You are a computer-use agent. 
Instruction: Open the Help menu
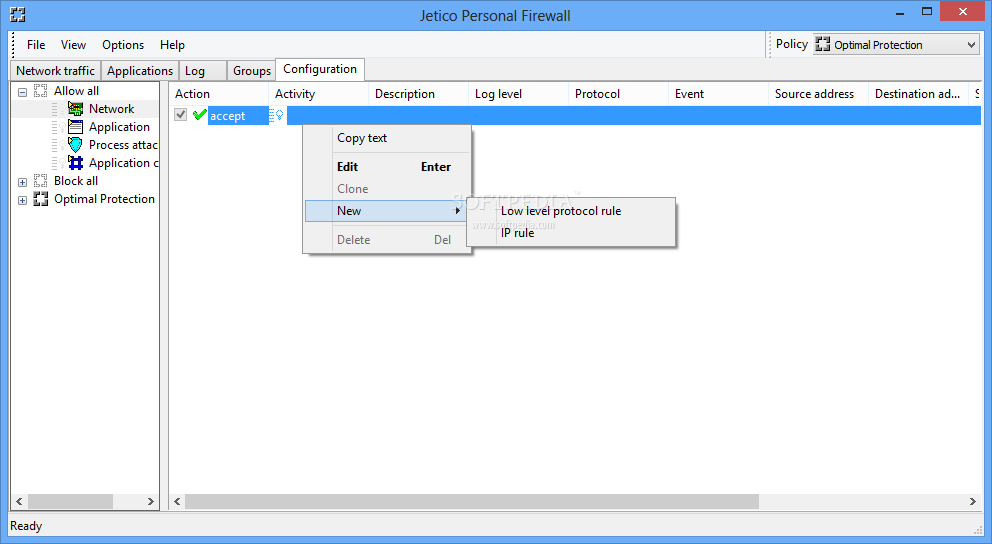click(x=172, y=45)
